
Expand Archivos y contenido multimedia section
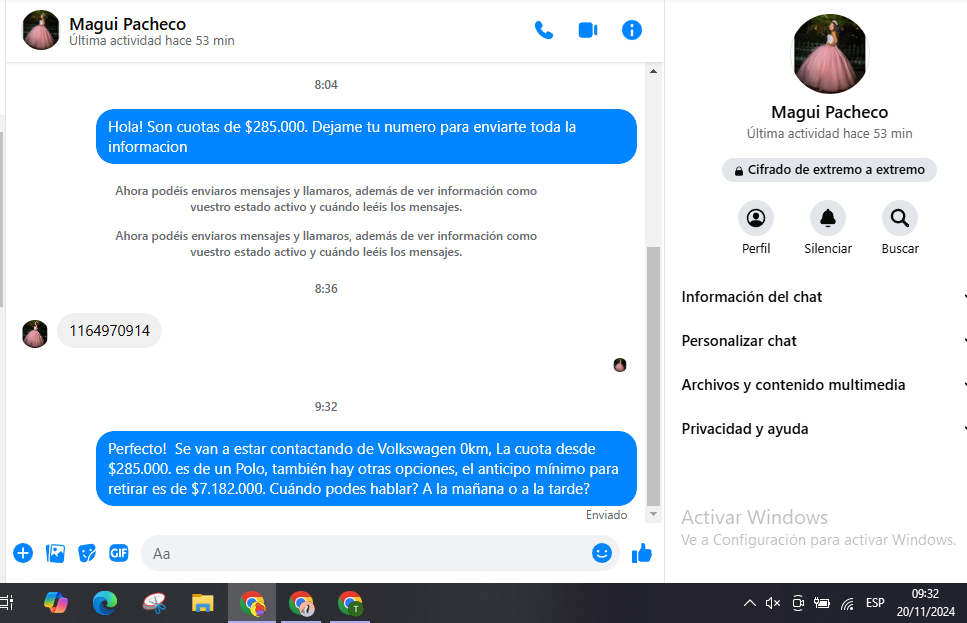coord(822,385)
